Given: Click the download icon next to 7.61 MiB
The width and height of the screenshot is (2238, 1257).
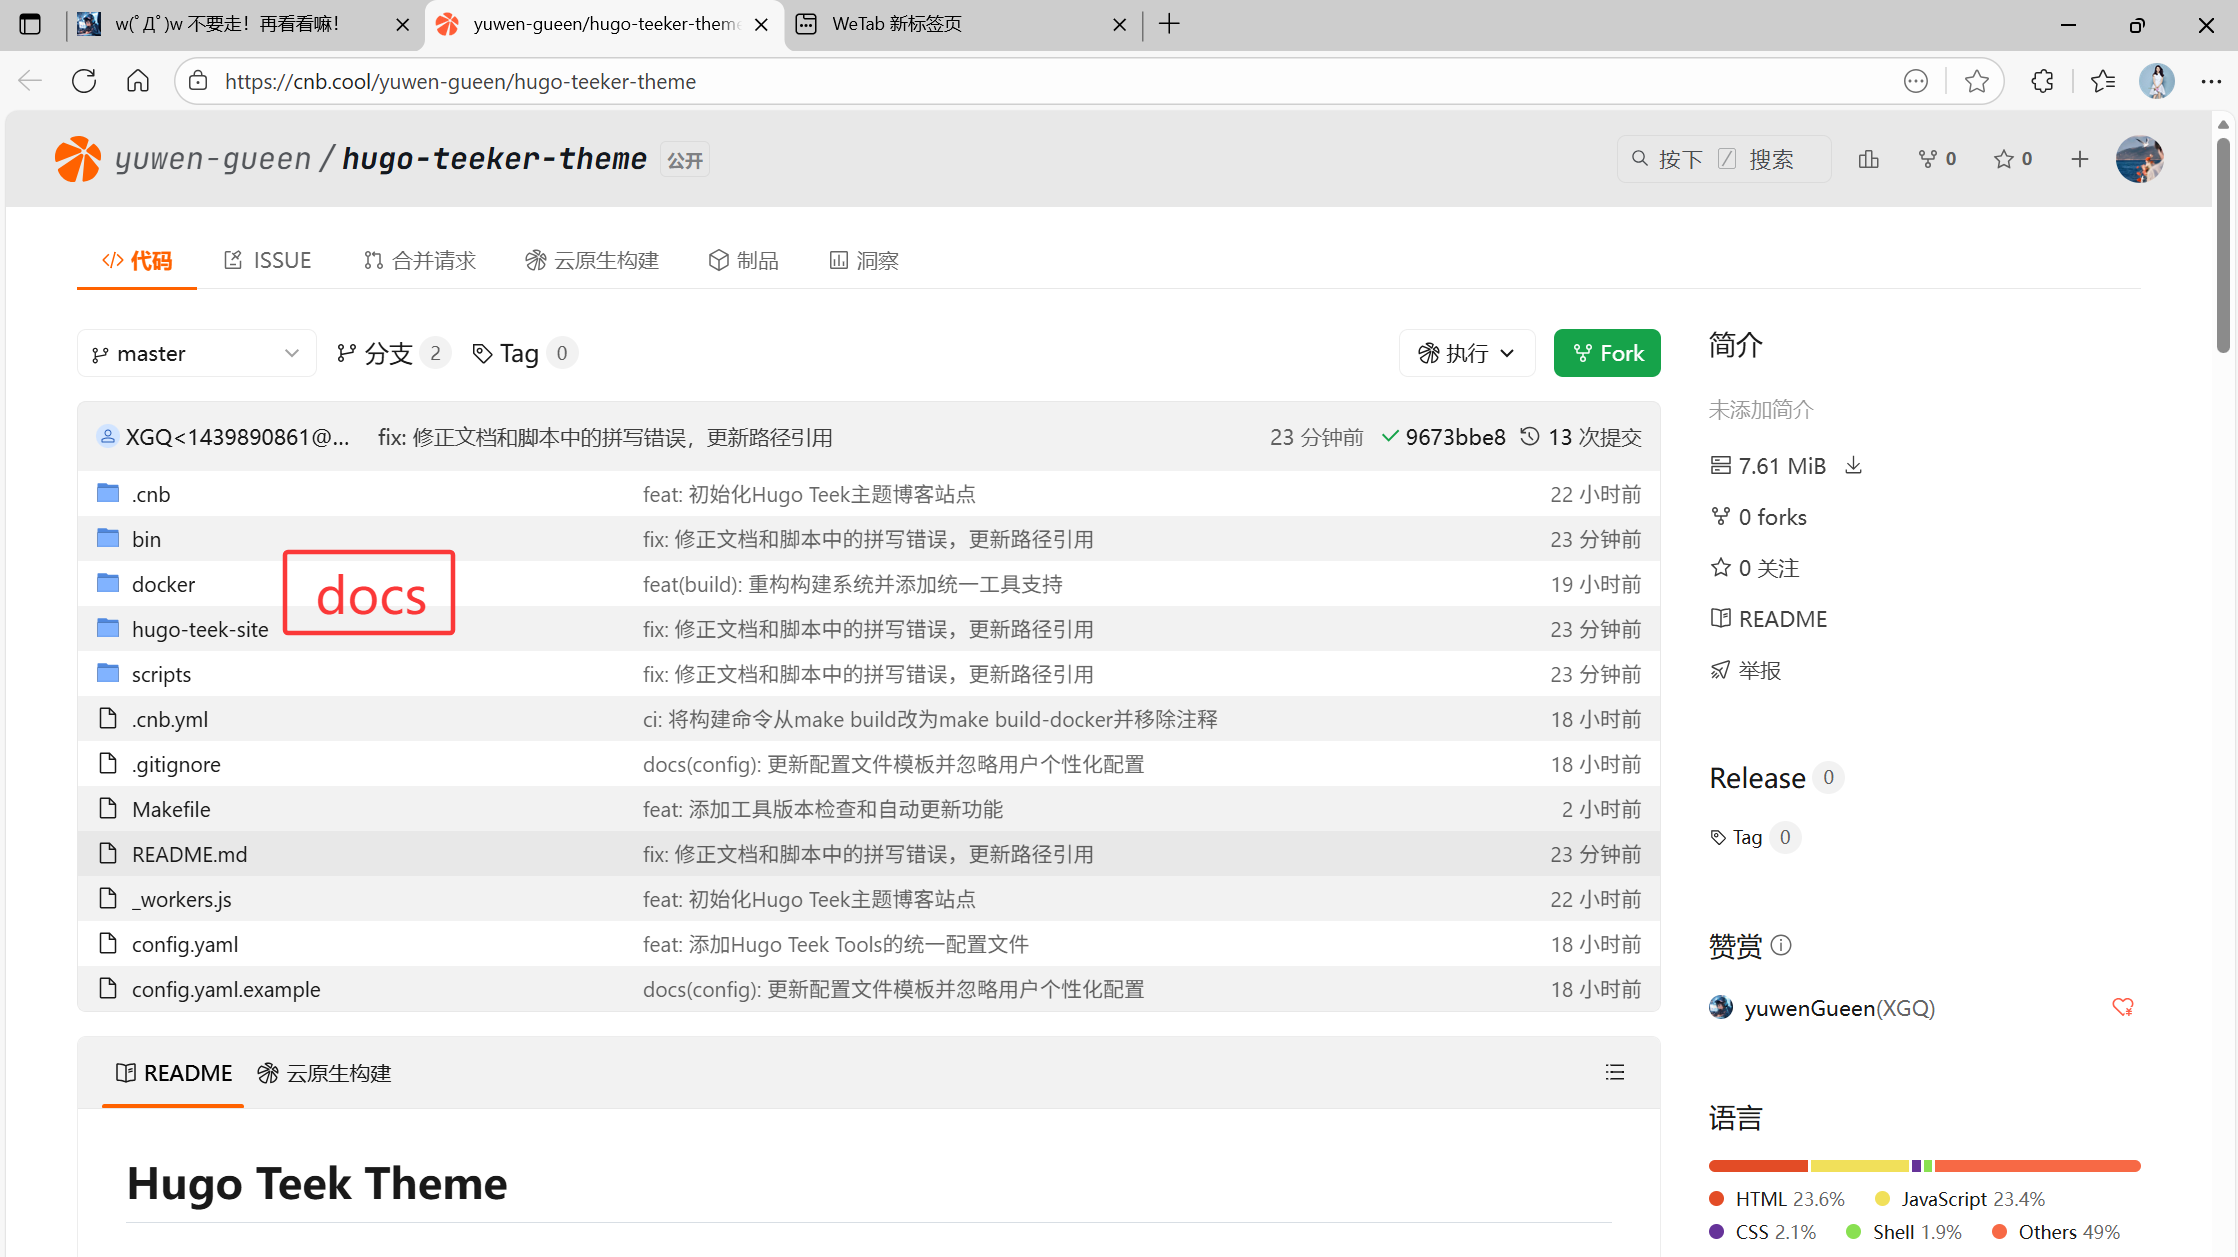Looking at the screenshot, I should [1853, 465].
